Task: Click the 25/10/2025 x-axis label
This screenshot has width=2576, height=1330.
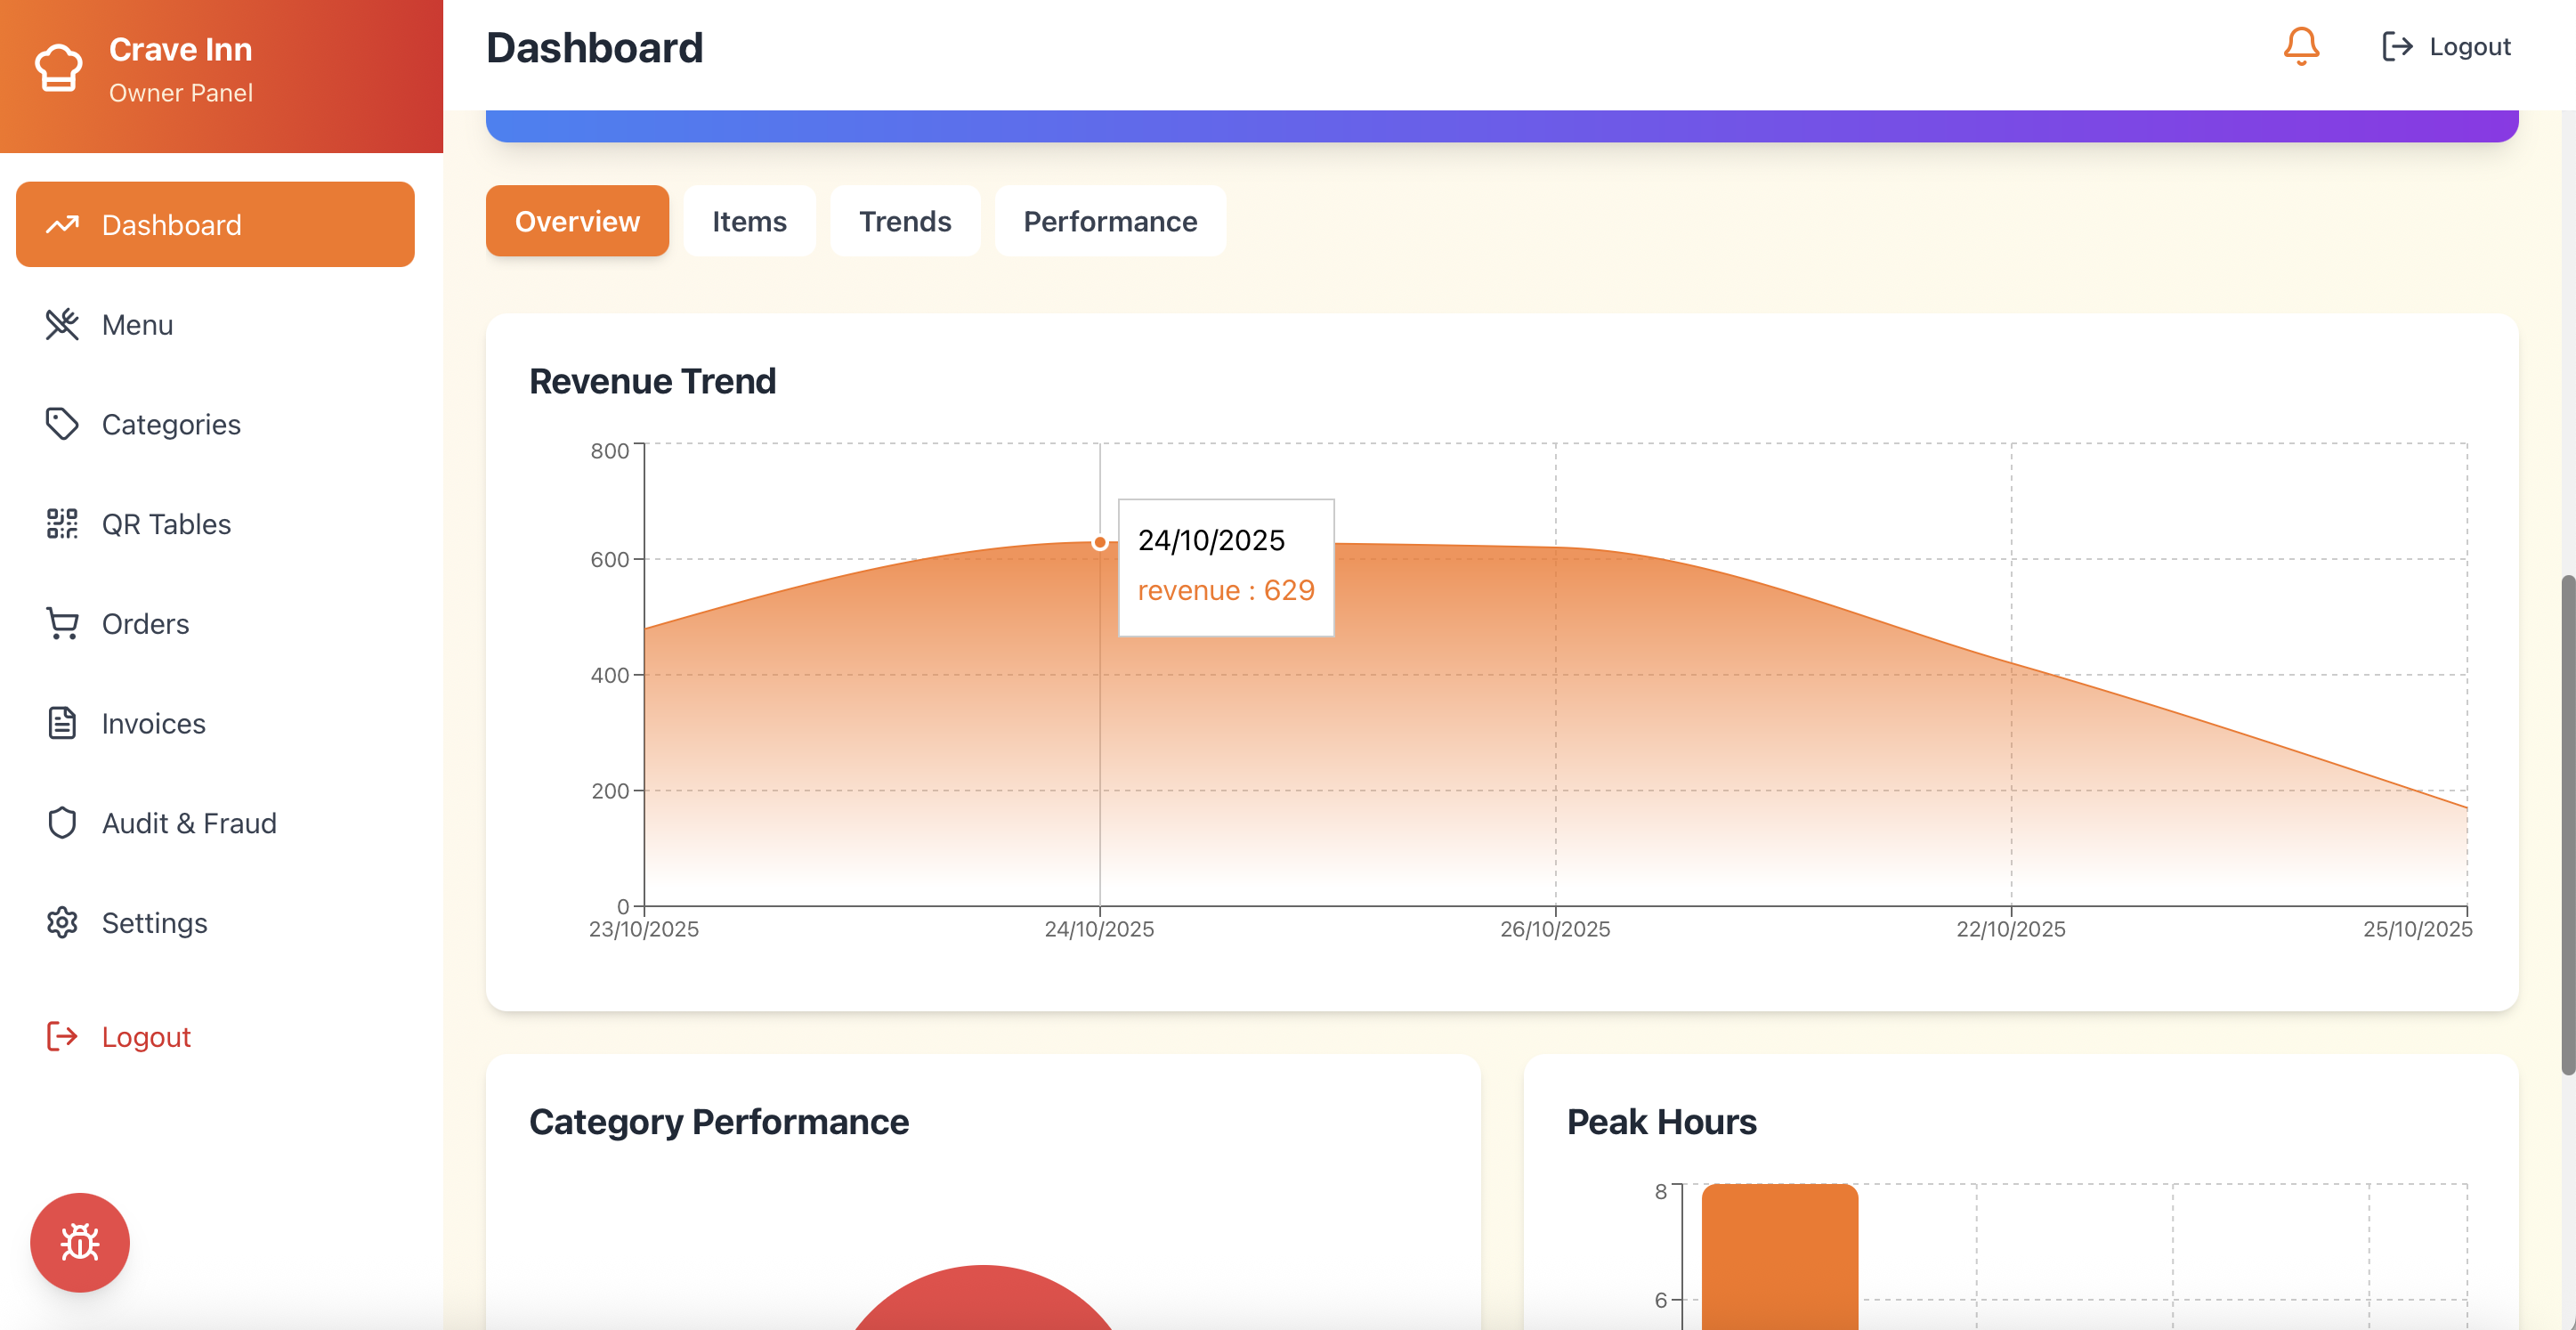Action: (x=2417, y=929)
